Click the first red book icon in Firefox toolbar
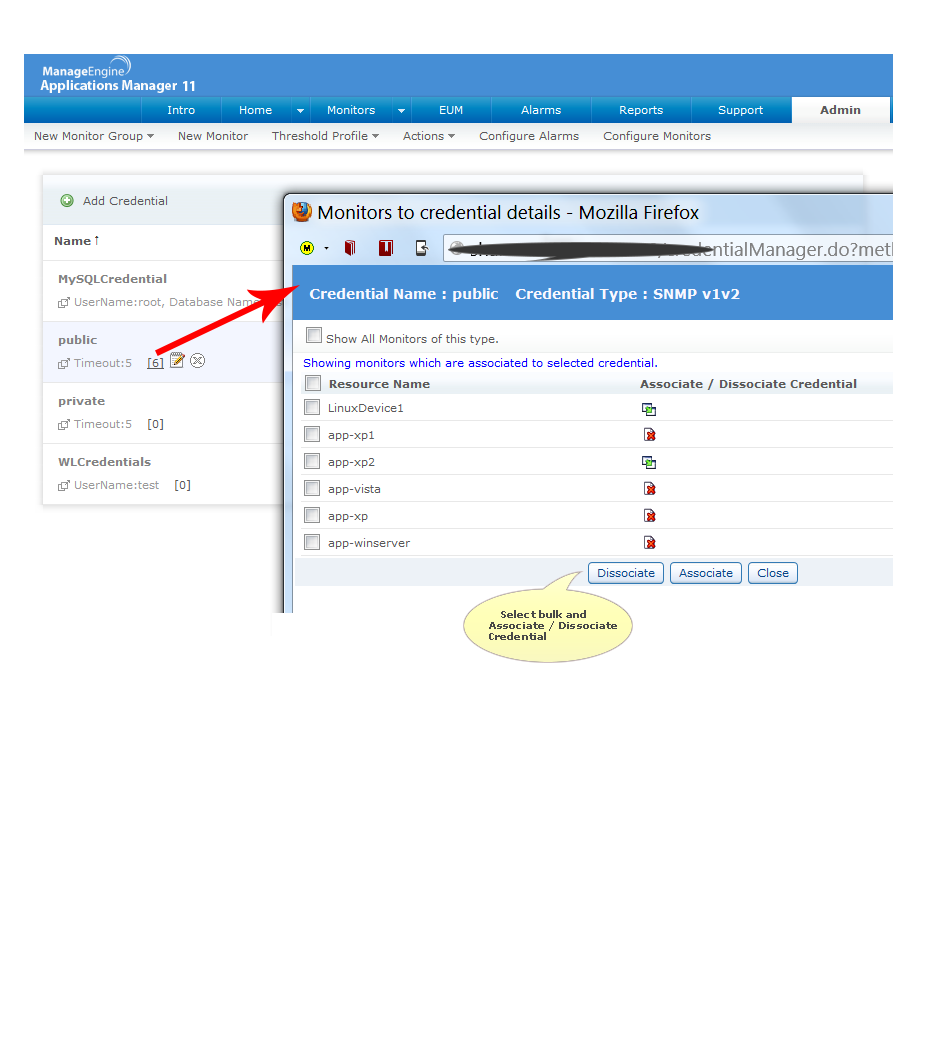The image size is (931, 1050). [x=350, y=248]
